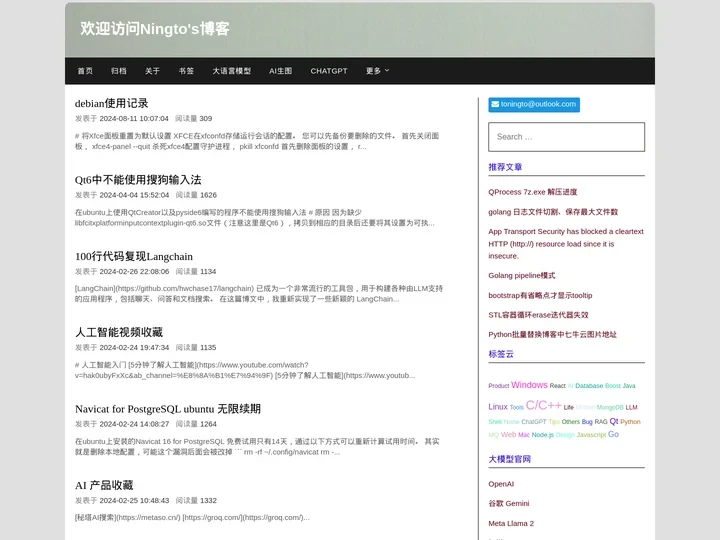Select the C/C++ tag
The width and height of the screenshot is (720, 540).
click(x=544, y=405)
